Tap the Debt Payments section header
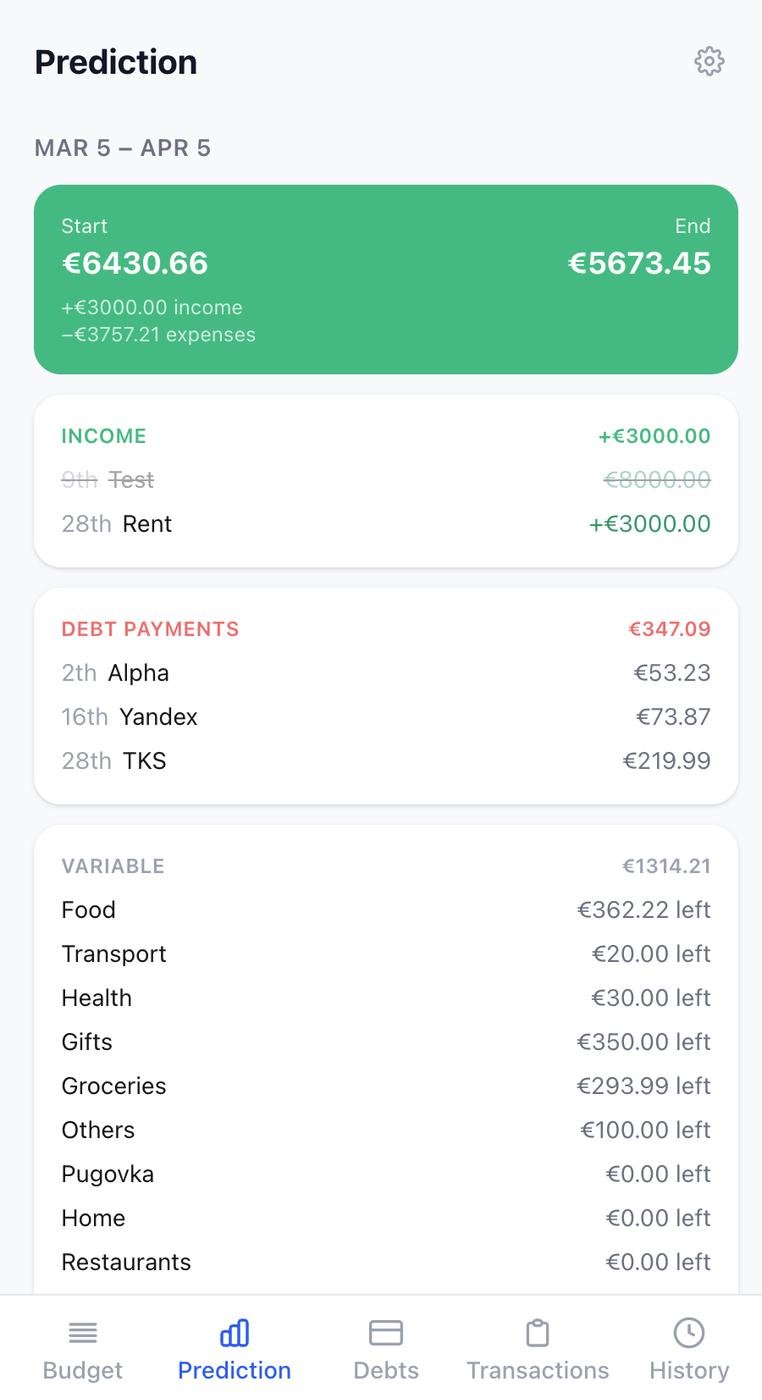Viewport: 762px width, 1400px height. pyautogui.click(x=150, y=629)
